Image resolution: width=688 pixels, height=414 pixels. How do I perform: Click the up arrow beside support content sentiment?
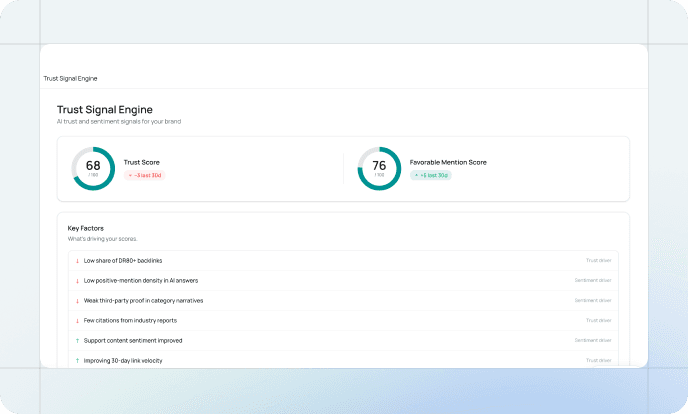click(77, 340)
